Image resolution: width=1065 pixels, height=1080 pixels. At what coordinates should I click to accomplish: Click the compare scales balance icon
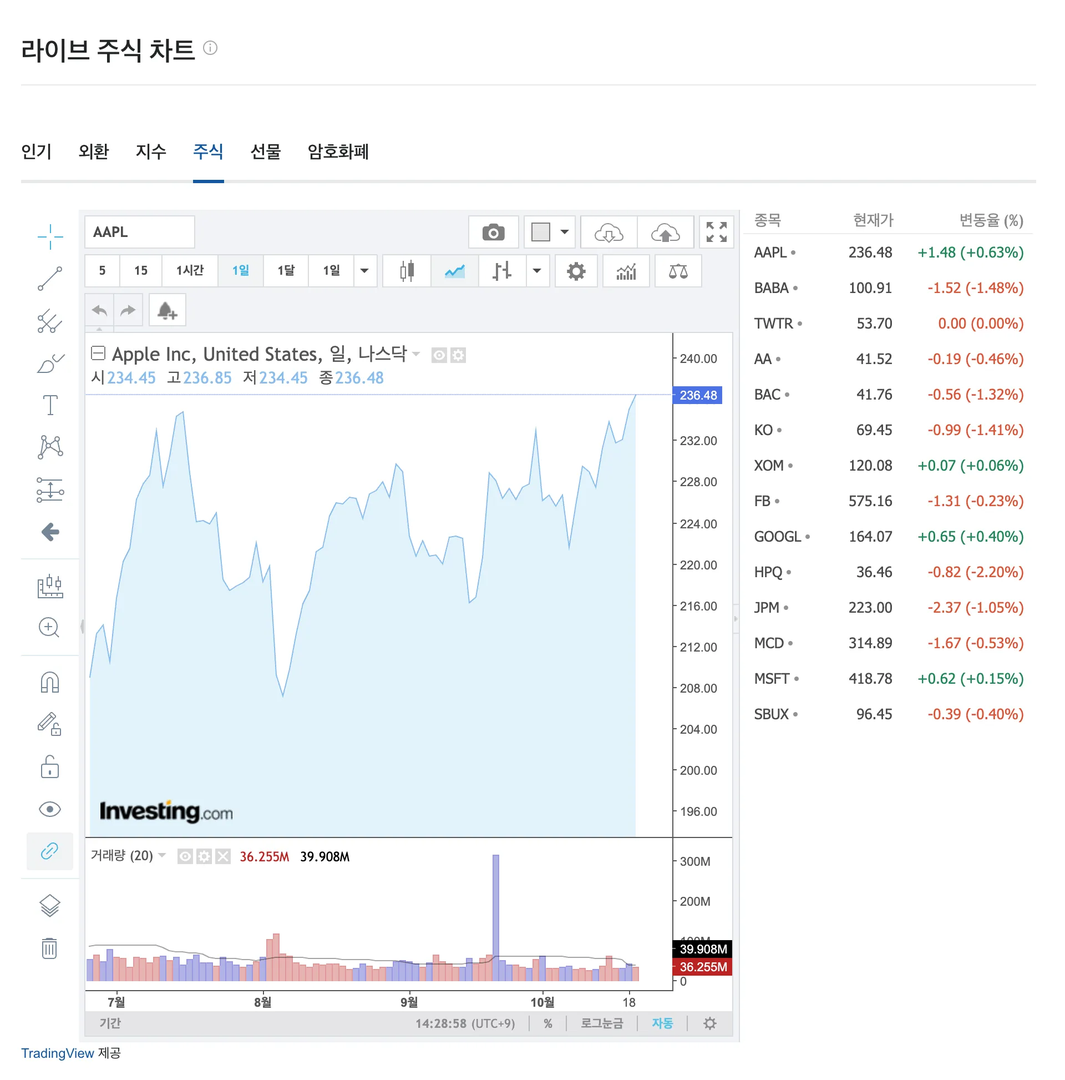pyautogui.click(x=678, y=271)
